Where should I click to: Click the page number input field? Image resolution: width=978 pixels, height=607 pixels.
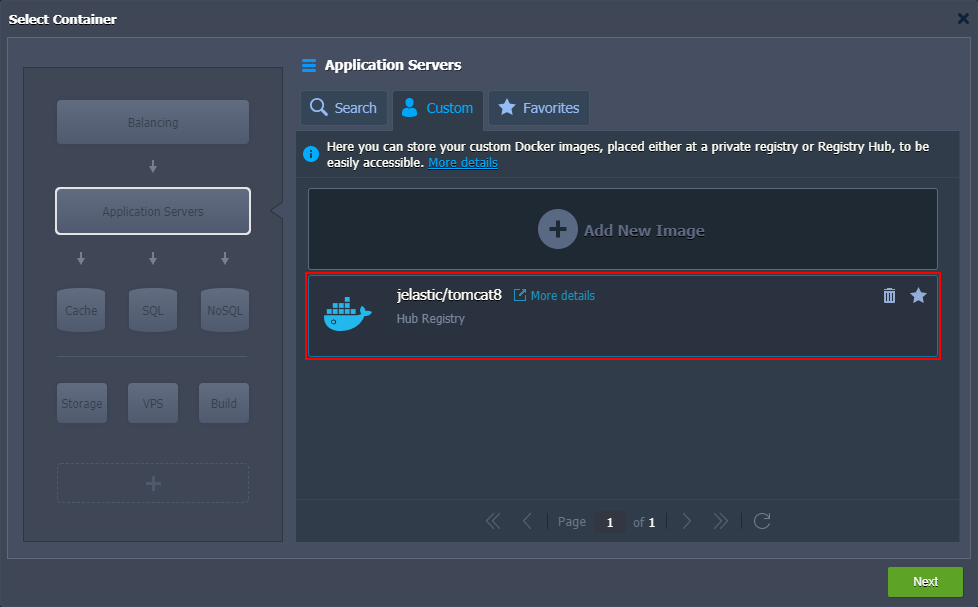coord(610,522)
